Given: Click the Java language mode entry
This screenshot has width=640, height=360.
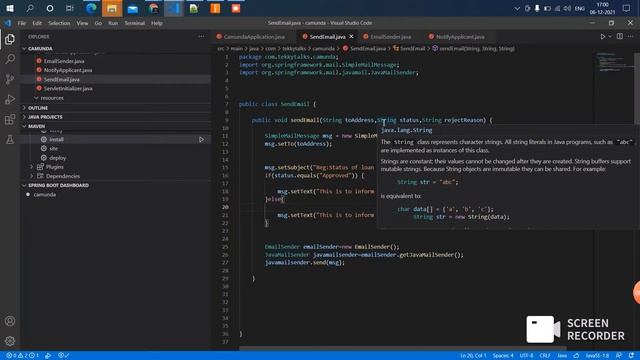Looking at the screenshot, I should point(562,356).
